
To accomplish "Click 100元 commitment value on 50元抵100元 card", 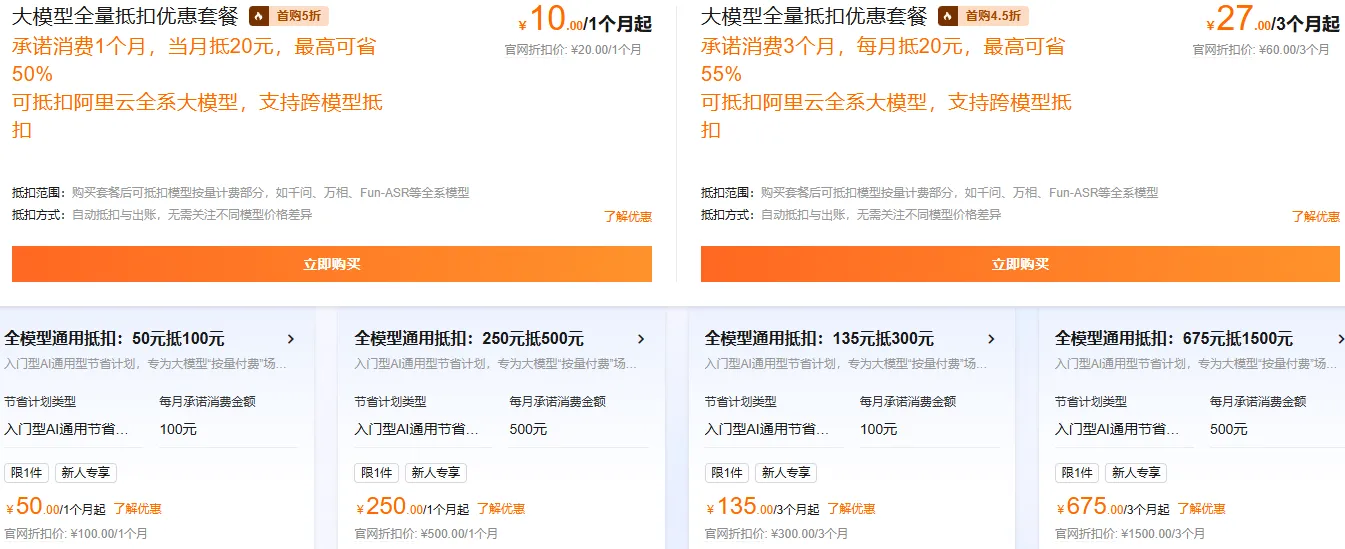I will [178, 429].
